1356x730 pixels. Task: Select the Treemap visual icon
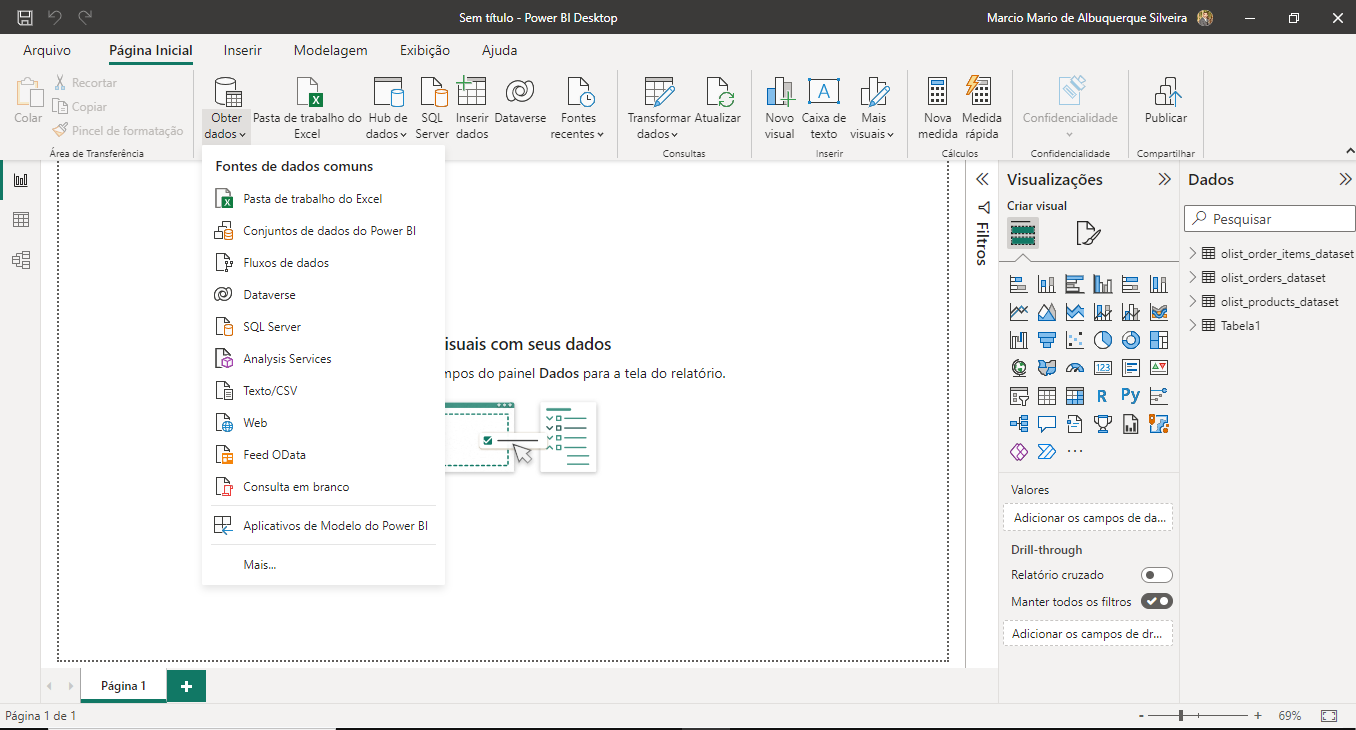coord(1159,340)
